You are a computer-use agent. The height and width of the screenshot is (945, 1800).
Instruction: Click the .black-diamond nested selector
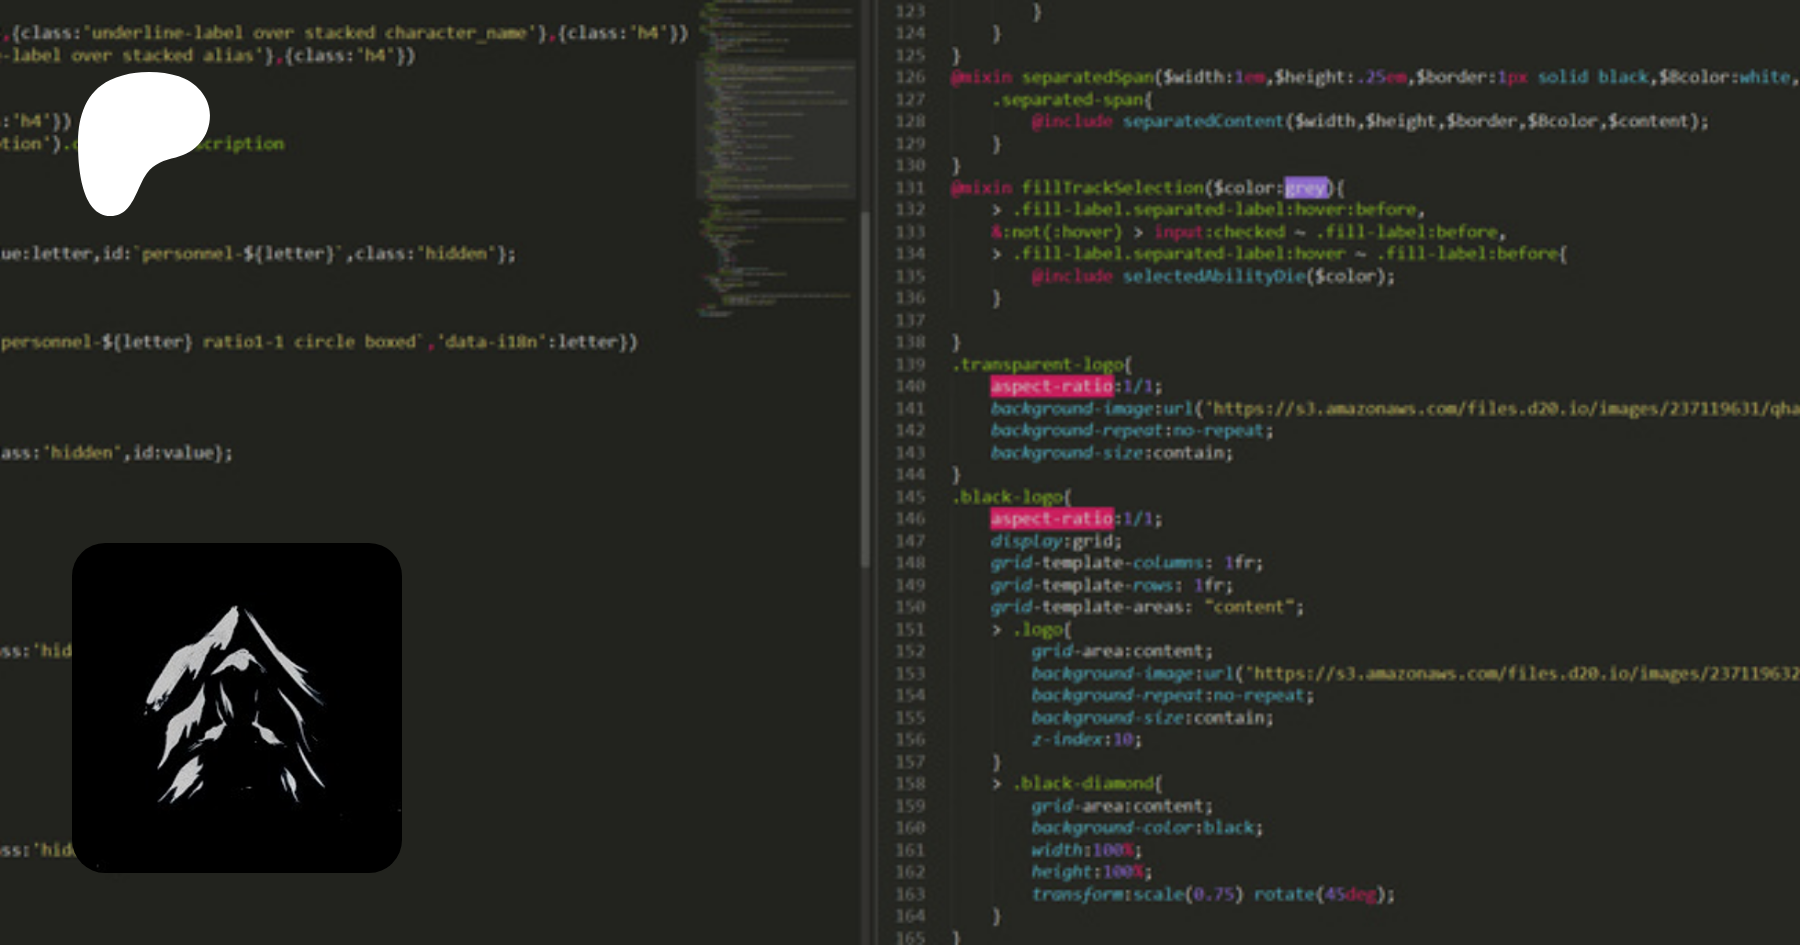(x=1087, y=784)
